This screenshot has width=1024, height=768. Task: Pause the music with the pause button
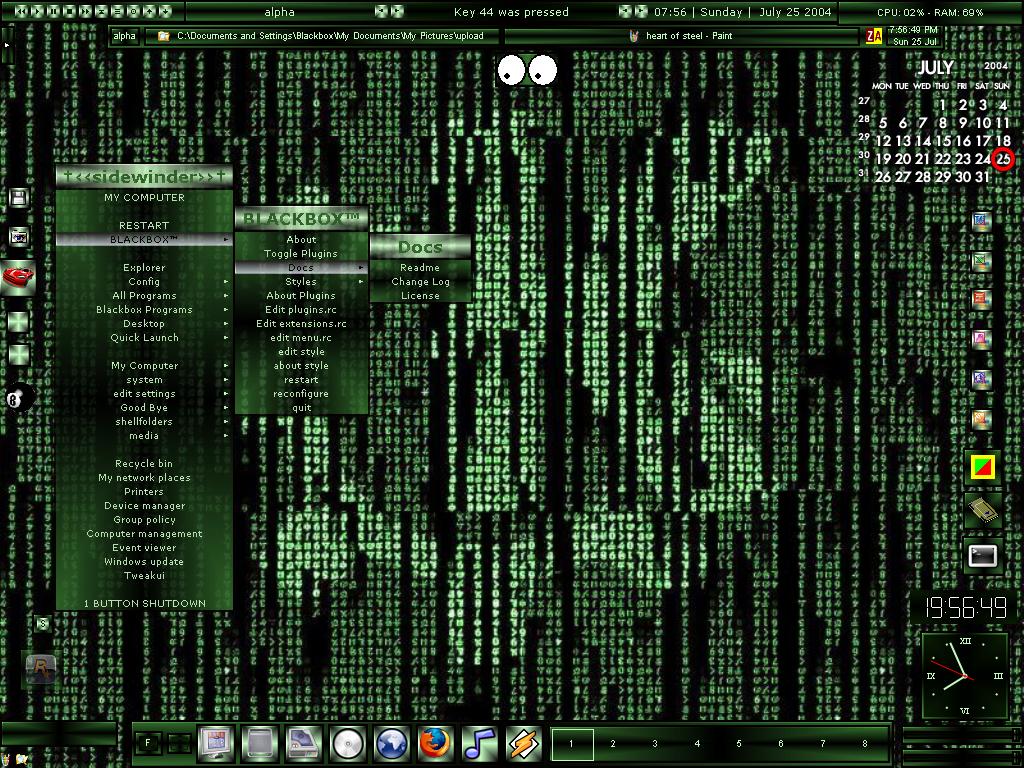pyautogui.click(x=54, y=11)
